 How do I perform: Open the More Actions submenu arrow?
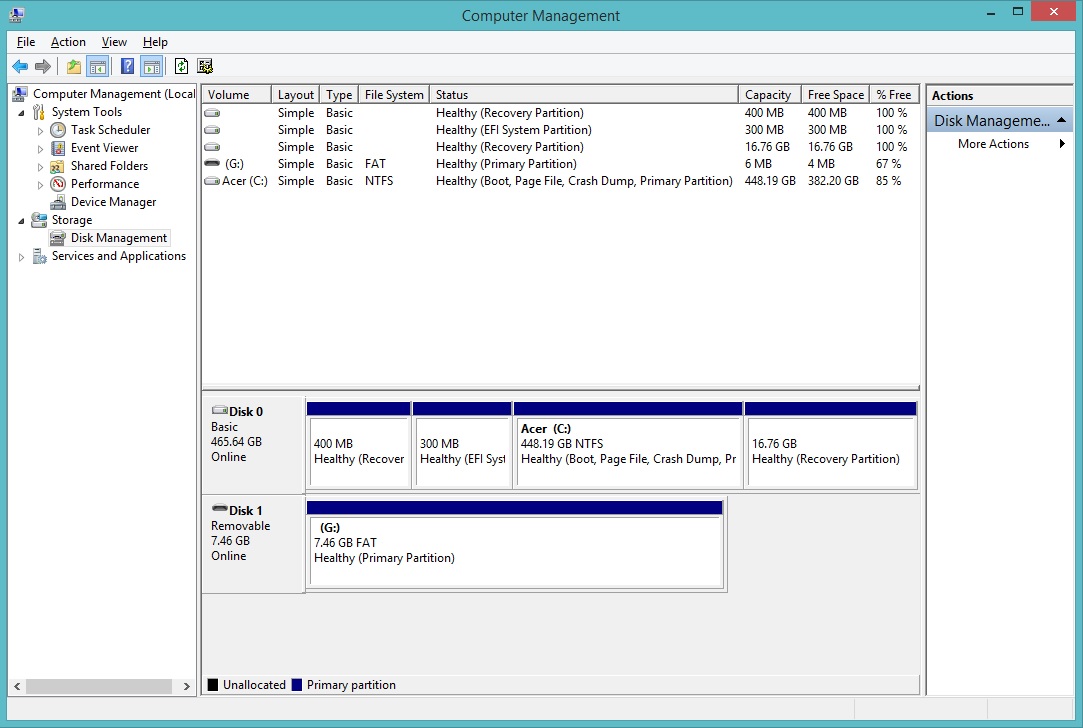click(1062, 144)
